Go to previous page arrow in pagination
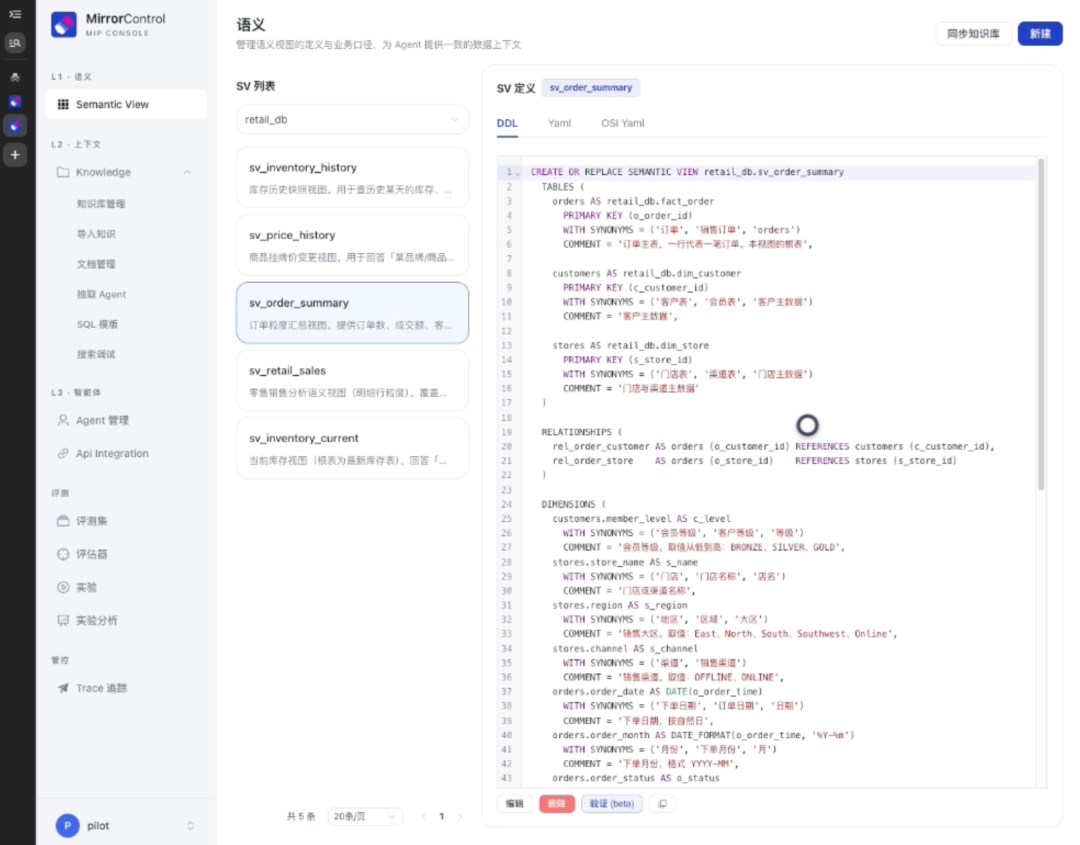 coord(423,817)
